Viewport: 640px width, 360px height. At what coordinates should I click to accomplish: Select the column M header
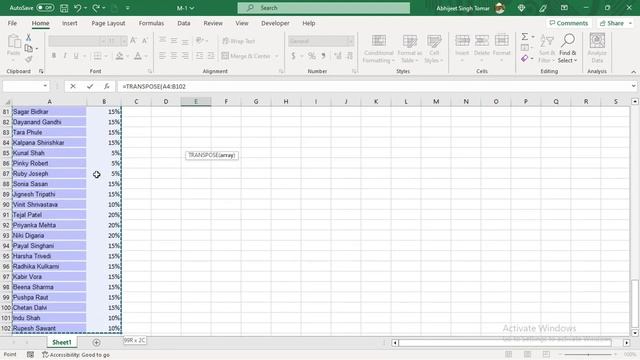point(436,102)
